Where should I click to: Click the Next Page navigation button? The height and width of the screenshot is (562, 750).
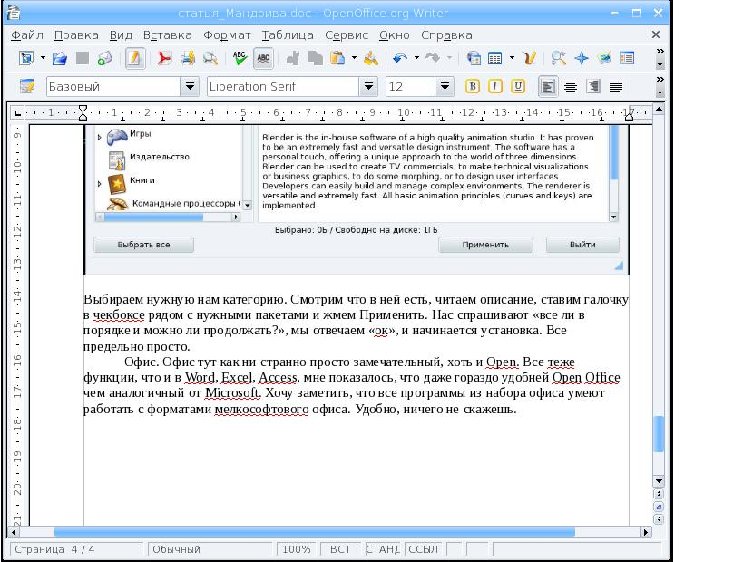(659, 519)
